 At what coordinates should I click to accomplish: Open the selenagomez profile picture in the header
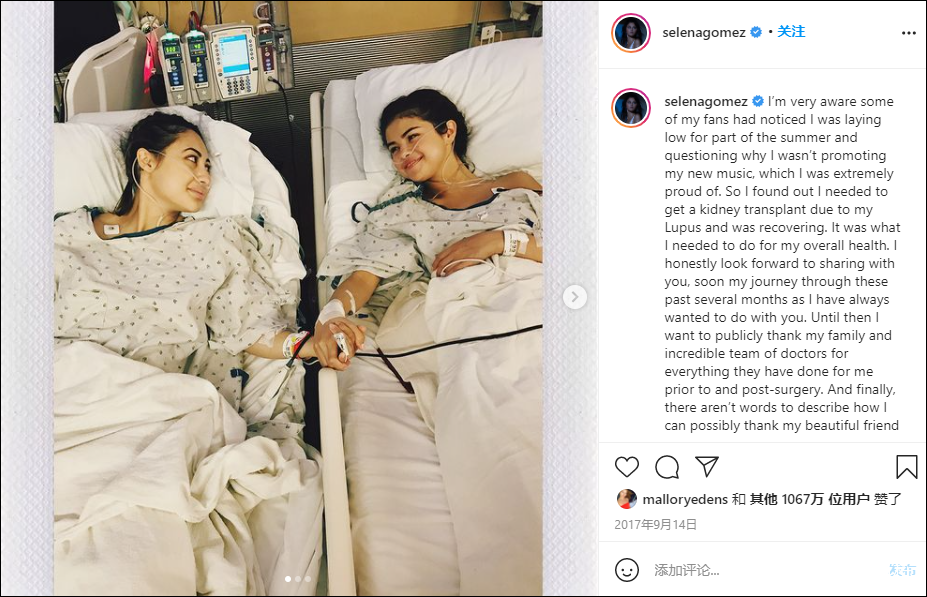[631, 33]
